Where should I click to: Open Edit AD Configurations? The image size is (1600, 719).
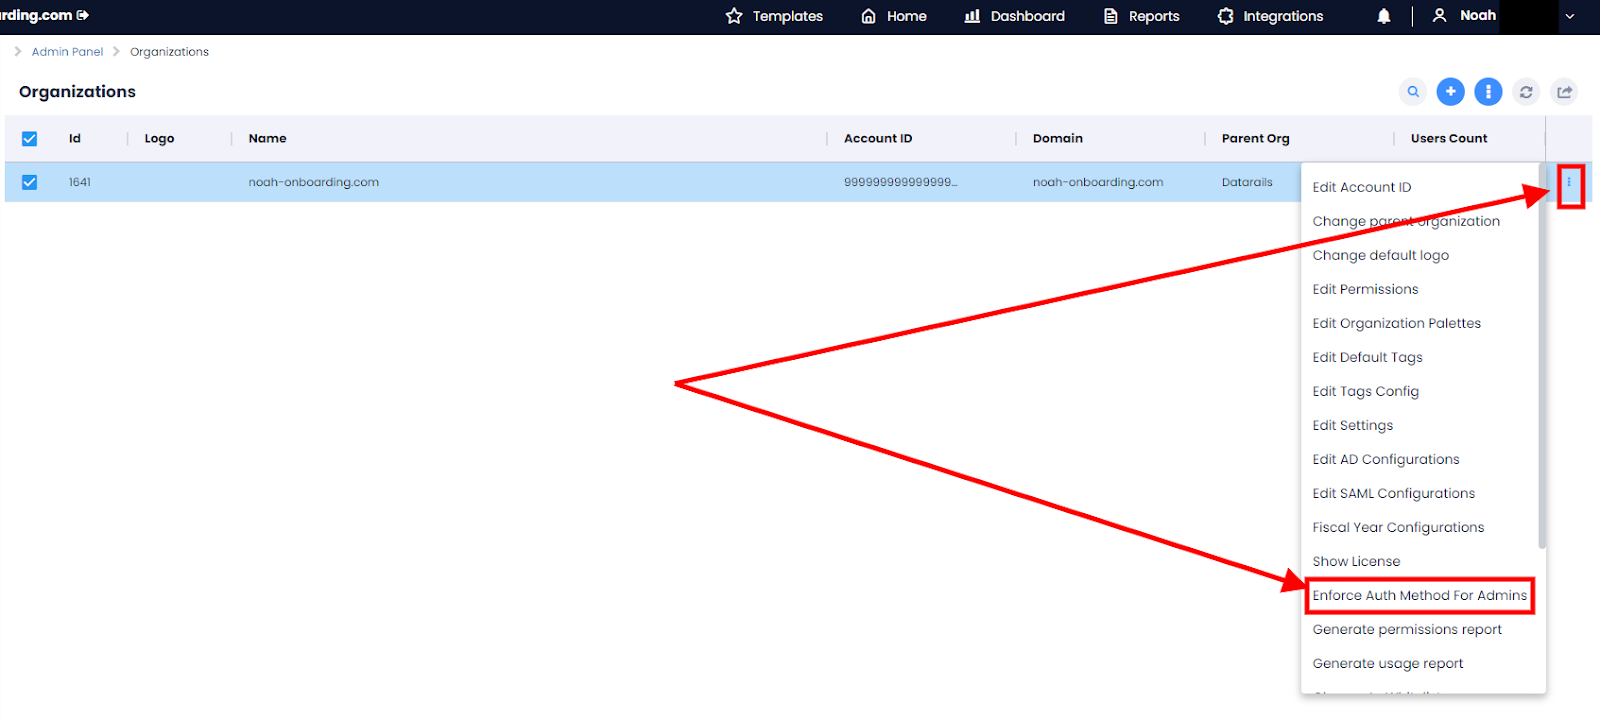[1385, 459]
